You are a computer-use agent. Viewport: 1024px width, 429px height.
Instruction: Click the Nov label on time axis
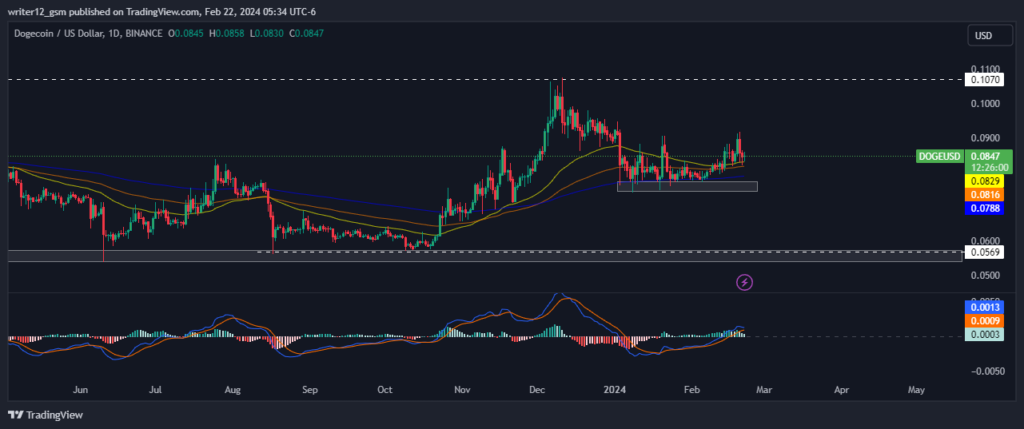tap(462, 390)
